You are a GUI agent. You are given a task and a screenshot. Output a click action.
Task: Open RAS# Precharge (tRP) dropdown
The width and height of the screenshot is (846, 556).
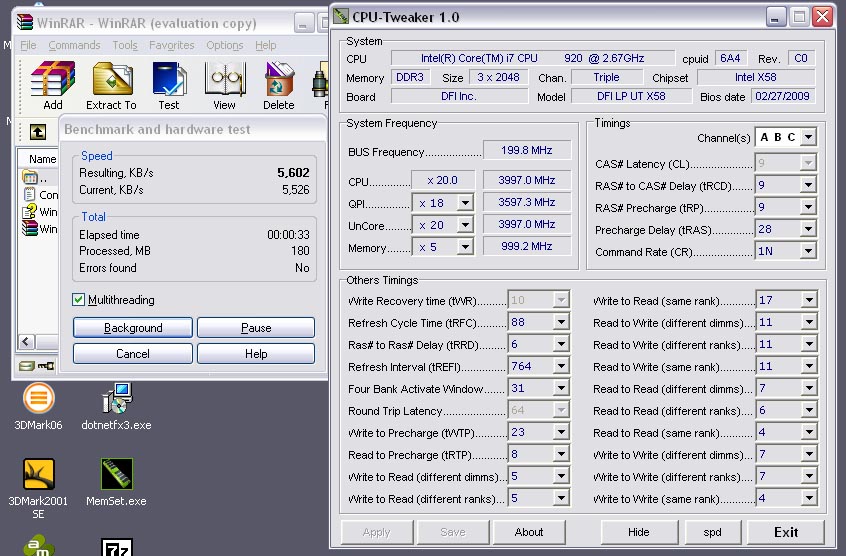click(808, 207)
